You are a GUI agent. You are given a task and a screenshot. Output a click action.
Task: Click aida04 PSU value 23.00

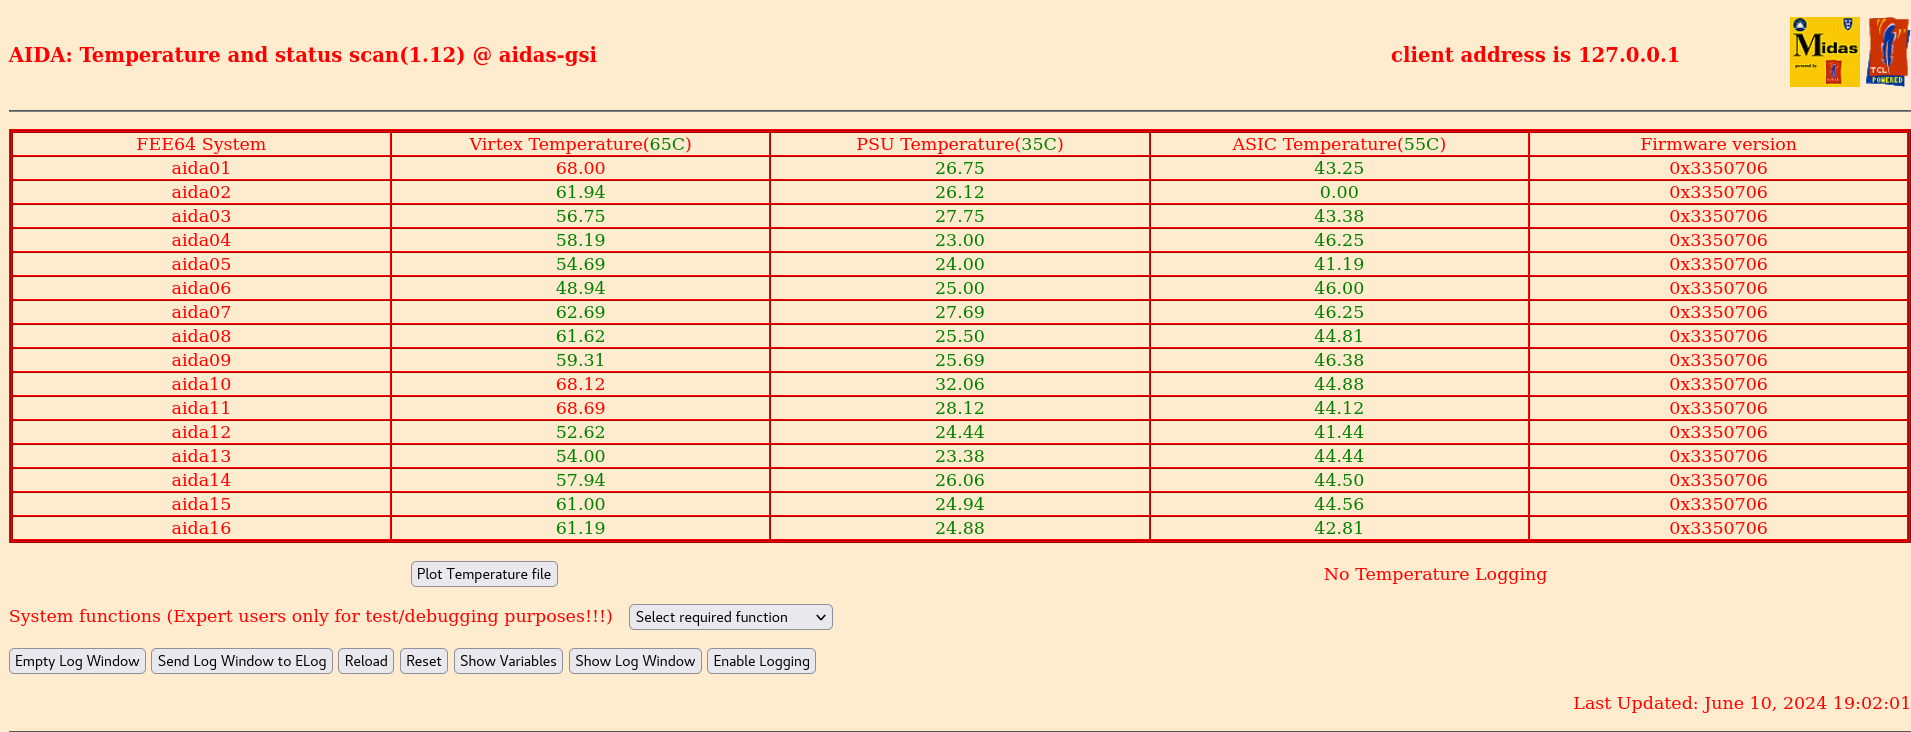(960, 240)
